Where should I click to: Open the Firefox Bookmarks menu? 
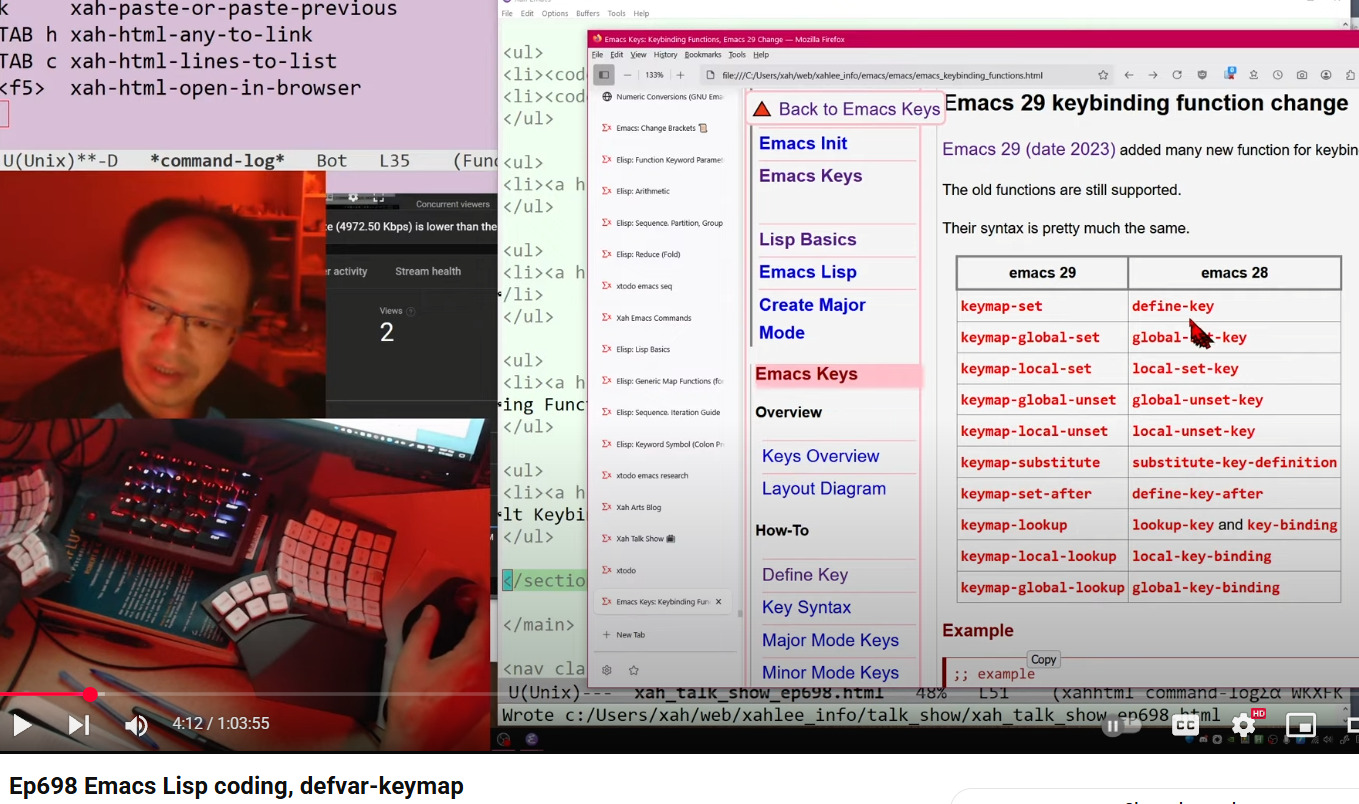pyautogui.click(x=703, y=55)
